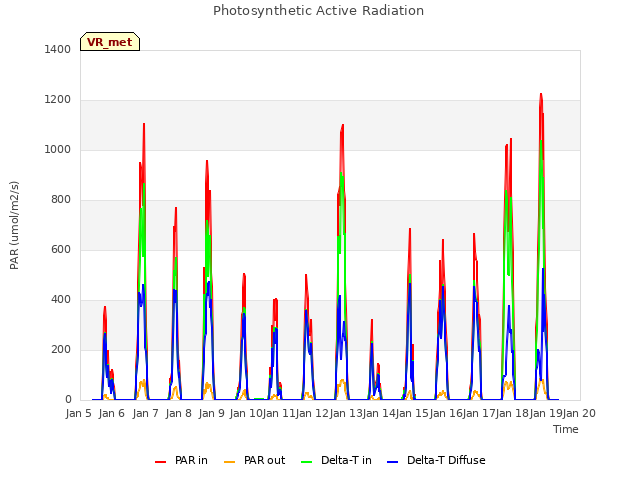Click the 400 y-axis tick label
Screen dimensions: 640x480
tap(61, 300)
